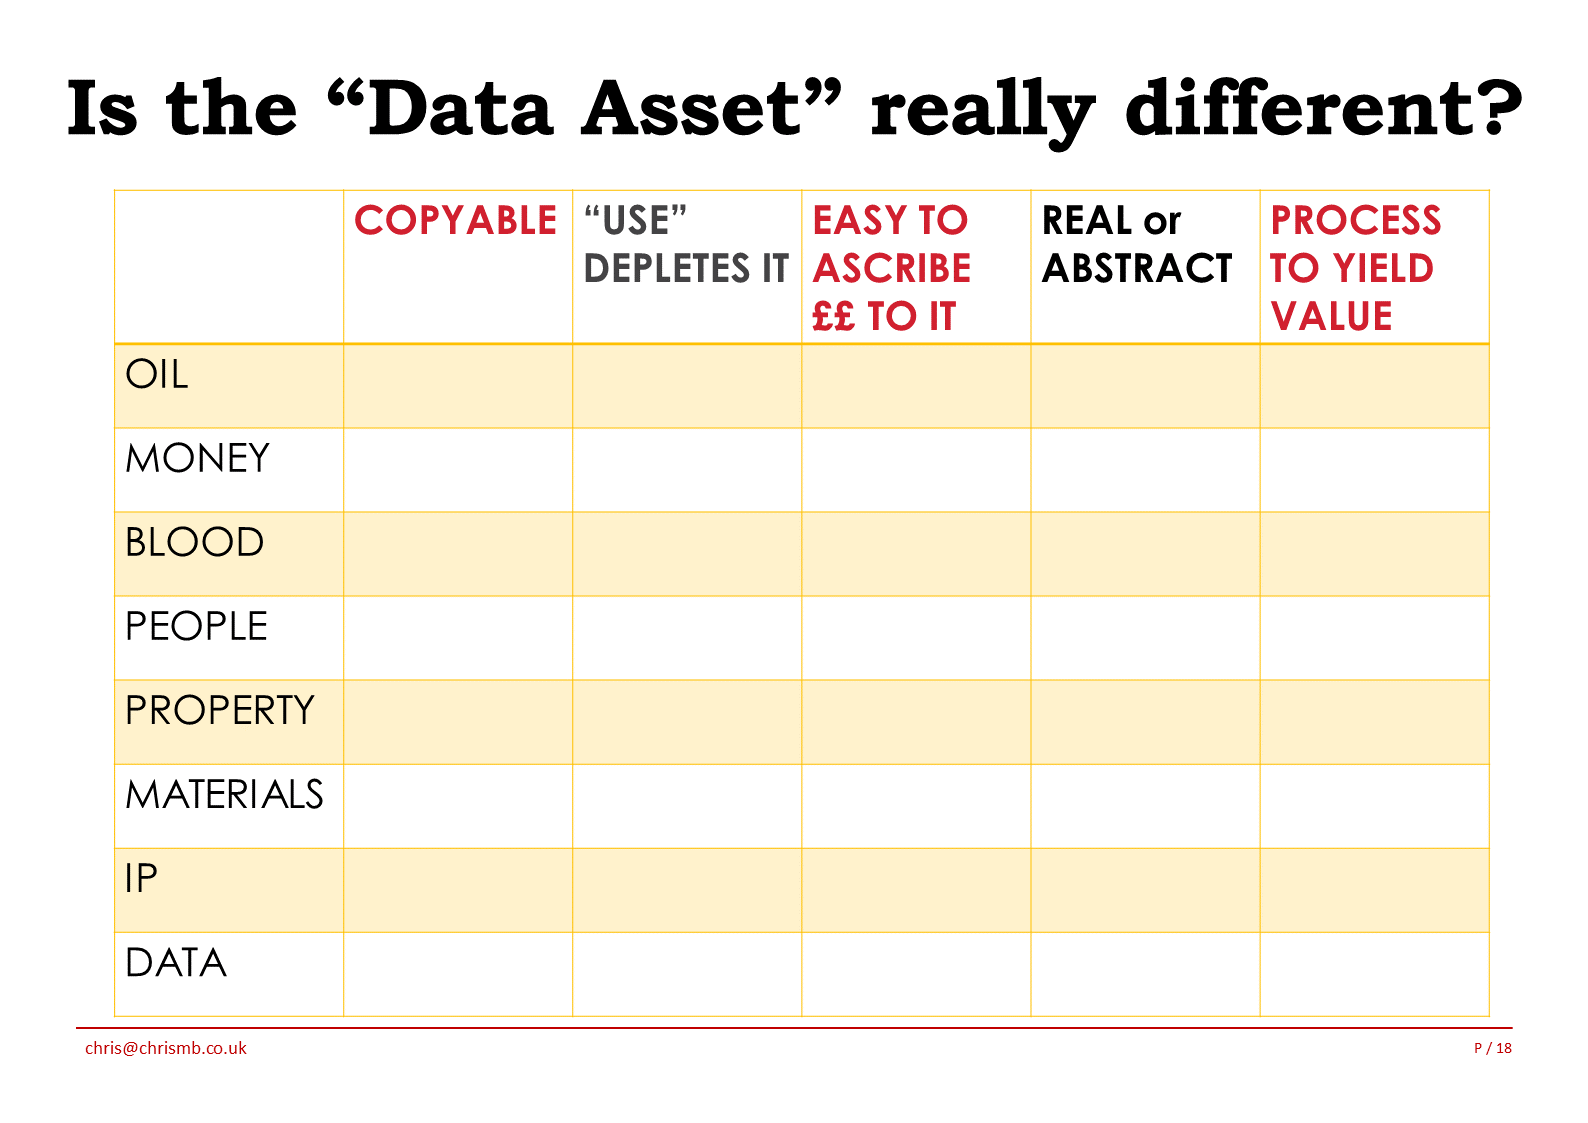
Task: Click the REAL or ABSTRACT header
Action: click(x=1136, y=245)
